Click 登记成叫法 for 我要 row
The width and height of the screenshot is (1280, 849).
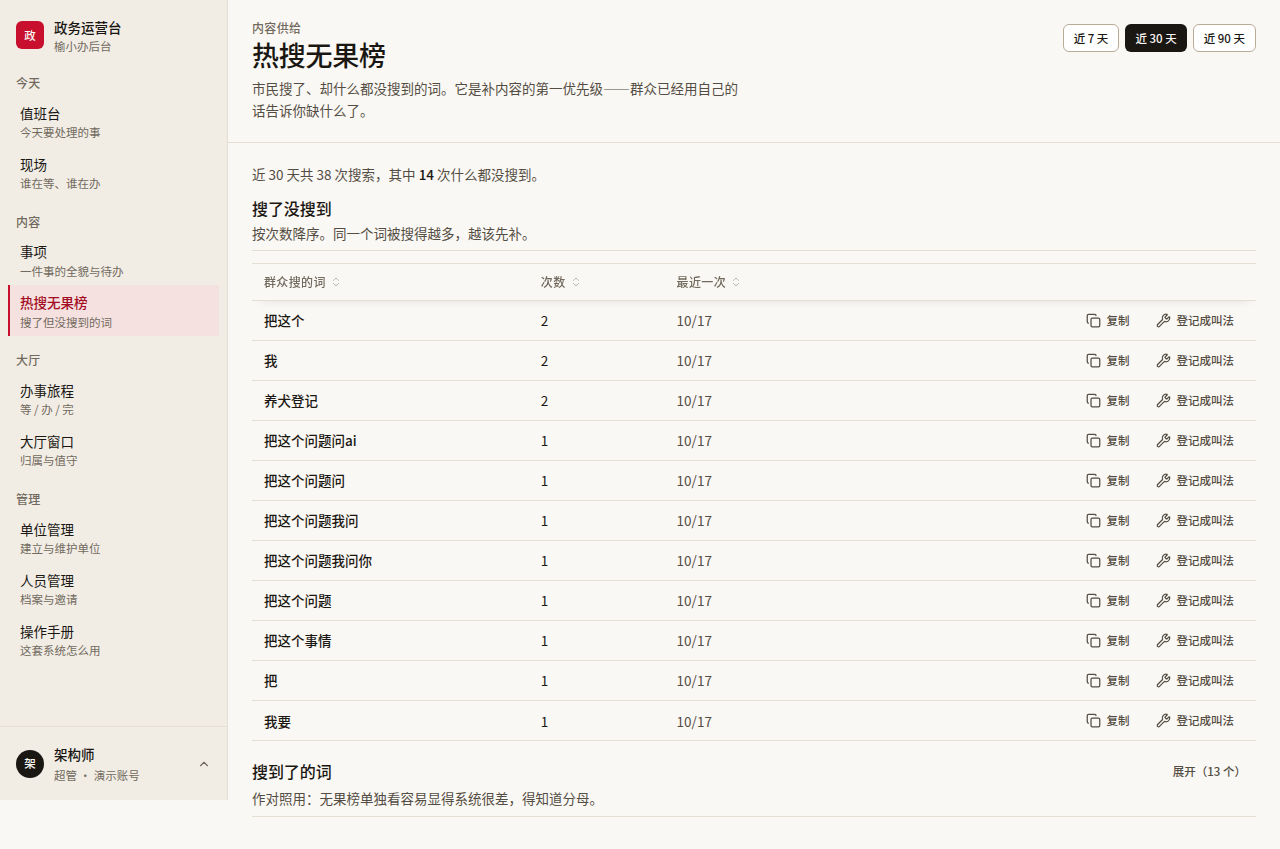tap(1195, 721)
